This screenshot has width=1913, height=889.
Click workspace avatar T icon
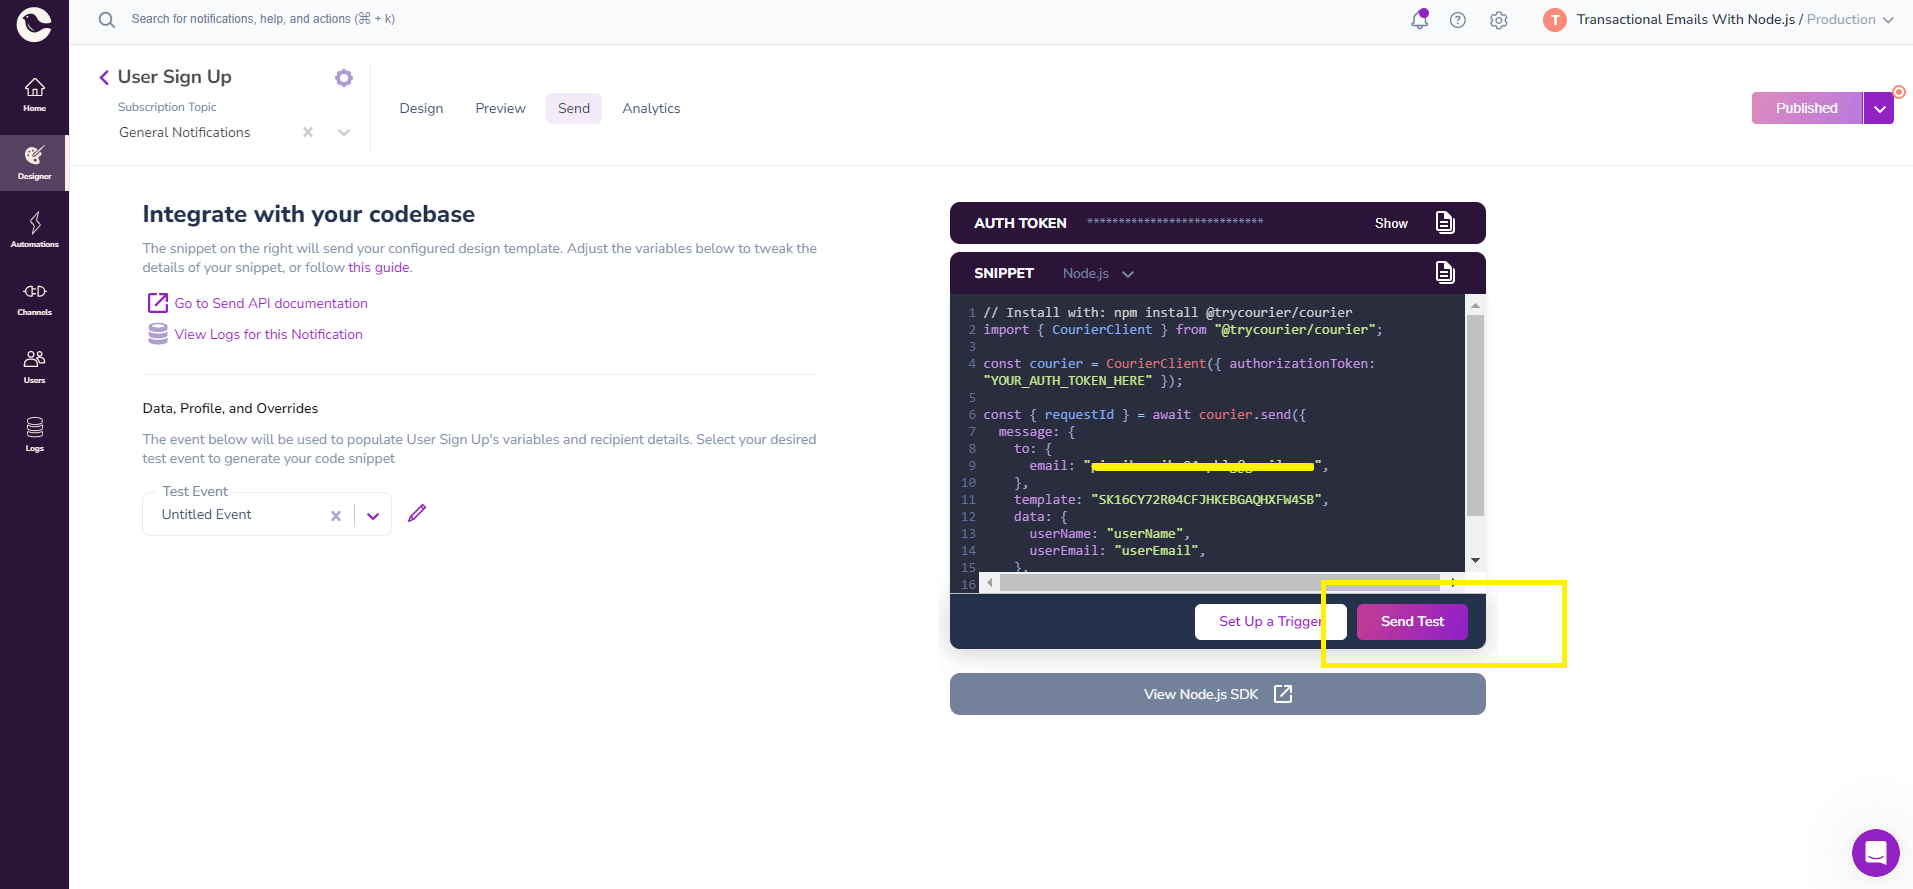[x=1554, y=20]
